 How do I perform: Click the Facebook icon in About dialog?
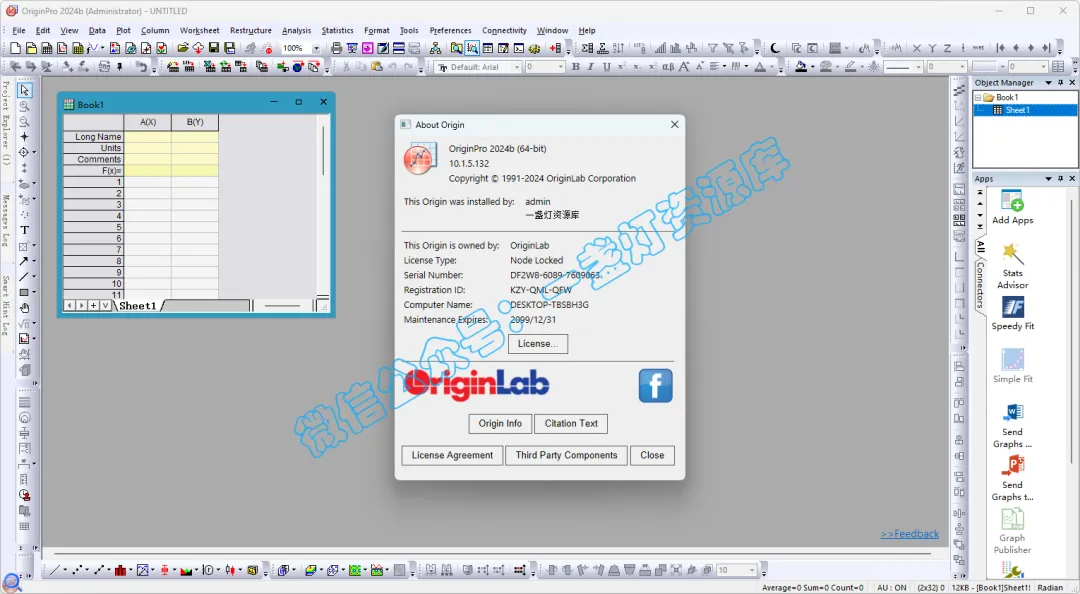pos(655,386)
